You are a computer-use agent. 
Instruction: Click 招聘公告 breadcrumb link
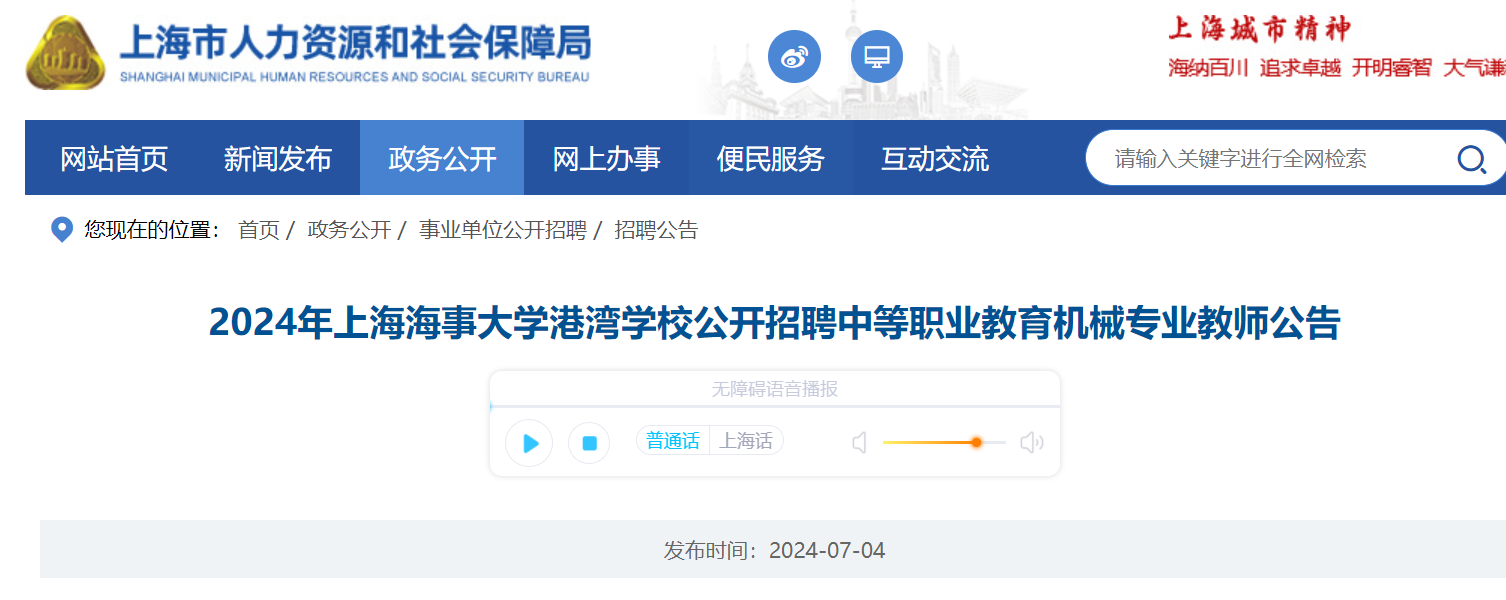(x=656, y=230)
